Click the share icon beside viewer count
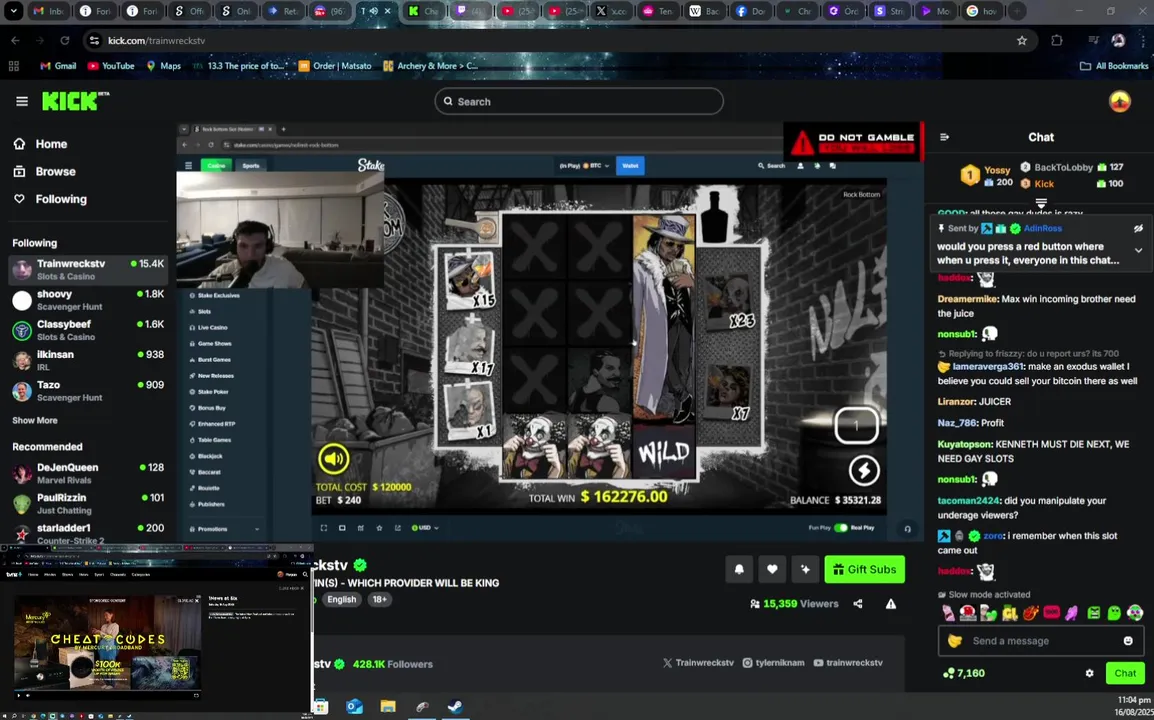The height and width of the screenshot is (720, 1154). tap(858, 604)
